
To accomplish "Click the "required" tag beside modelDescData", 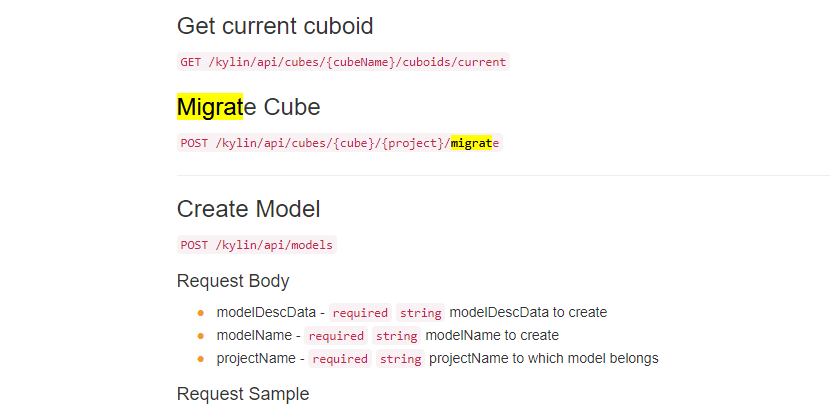I will [x=360, y=313].
